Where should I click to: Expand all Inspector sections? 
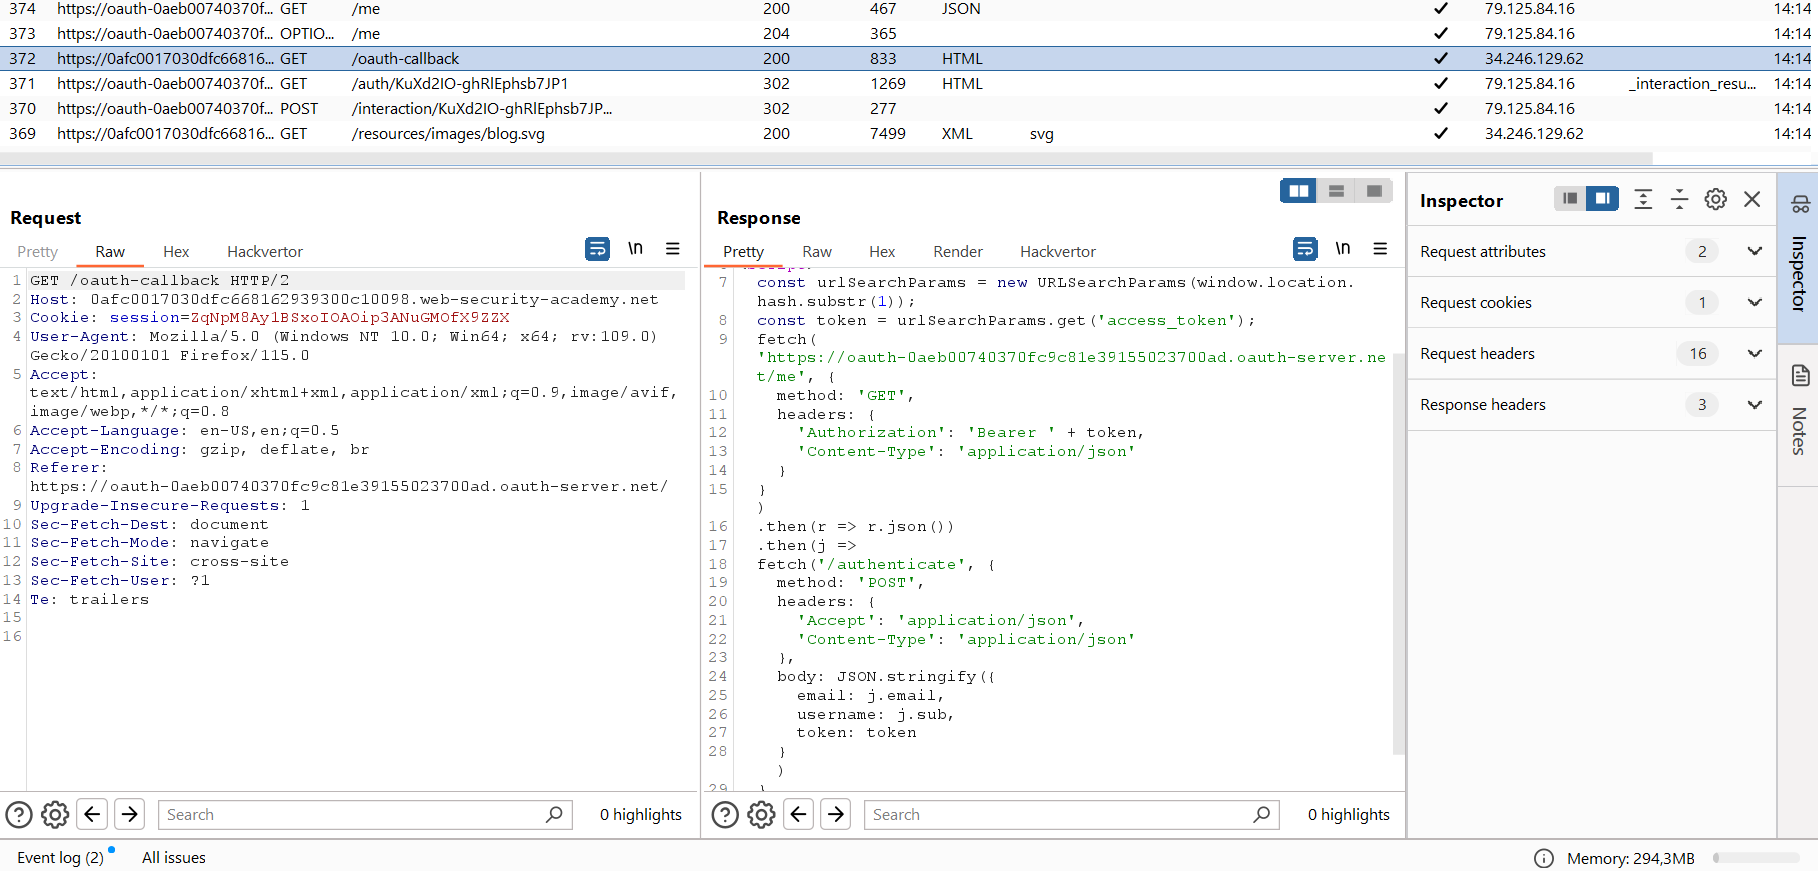[1643, 199]
